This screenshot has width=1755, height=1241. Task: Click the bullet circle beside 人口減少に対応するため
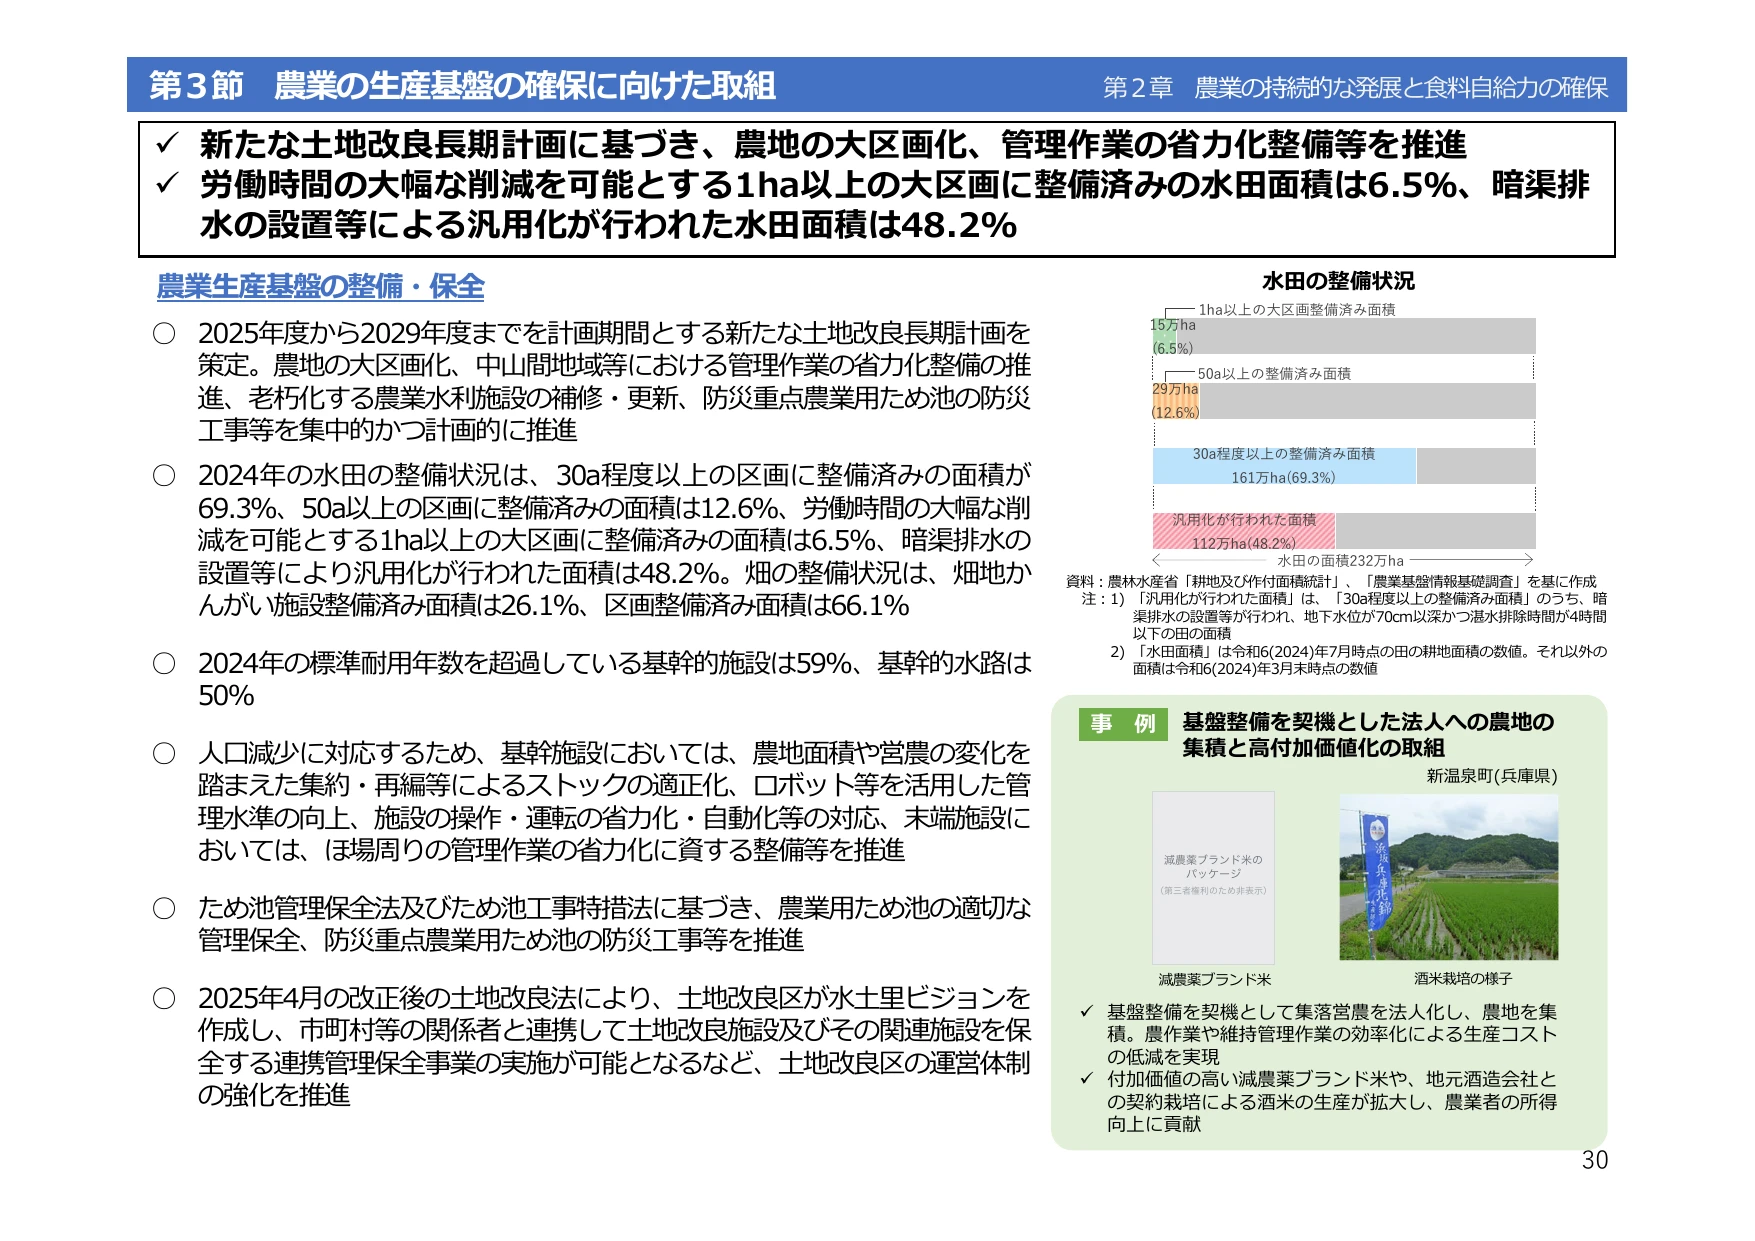164,753
